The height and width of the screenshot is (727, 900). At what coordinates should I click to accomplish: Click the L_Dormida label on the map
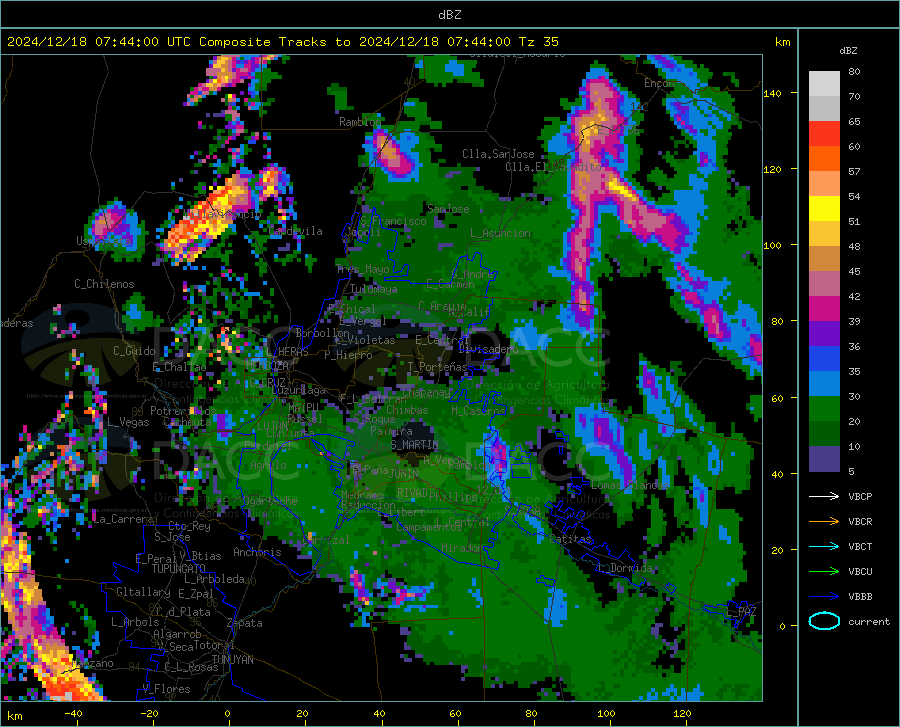[625, 568]
